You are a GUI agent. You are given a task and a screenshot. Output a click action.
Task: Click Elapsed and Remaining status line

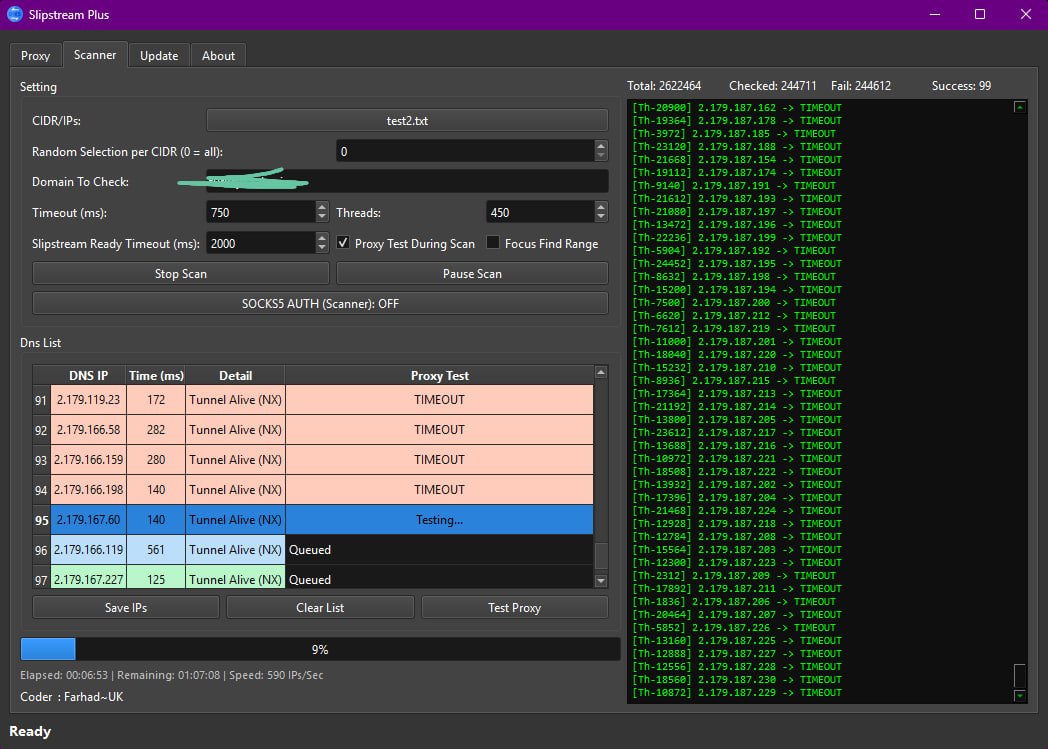coord(172,675)
